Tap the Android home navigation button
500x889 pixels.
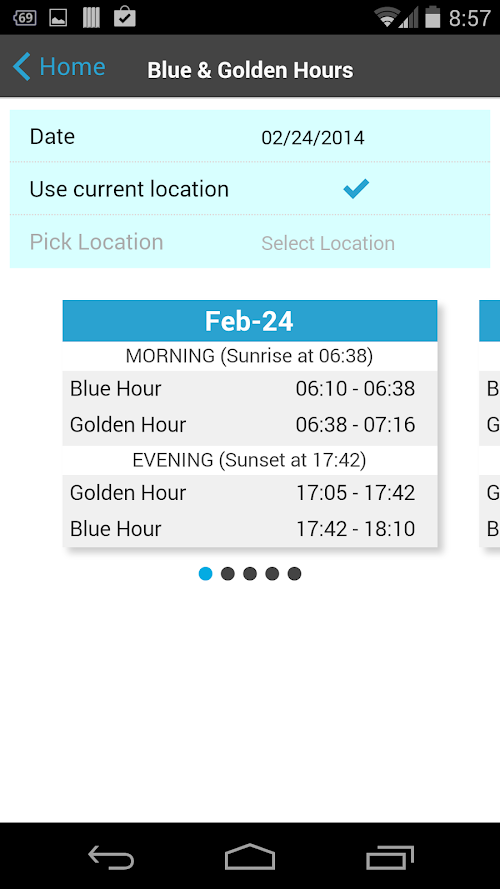[250, 857]
